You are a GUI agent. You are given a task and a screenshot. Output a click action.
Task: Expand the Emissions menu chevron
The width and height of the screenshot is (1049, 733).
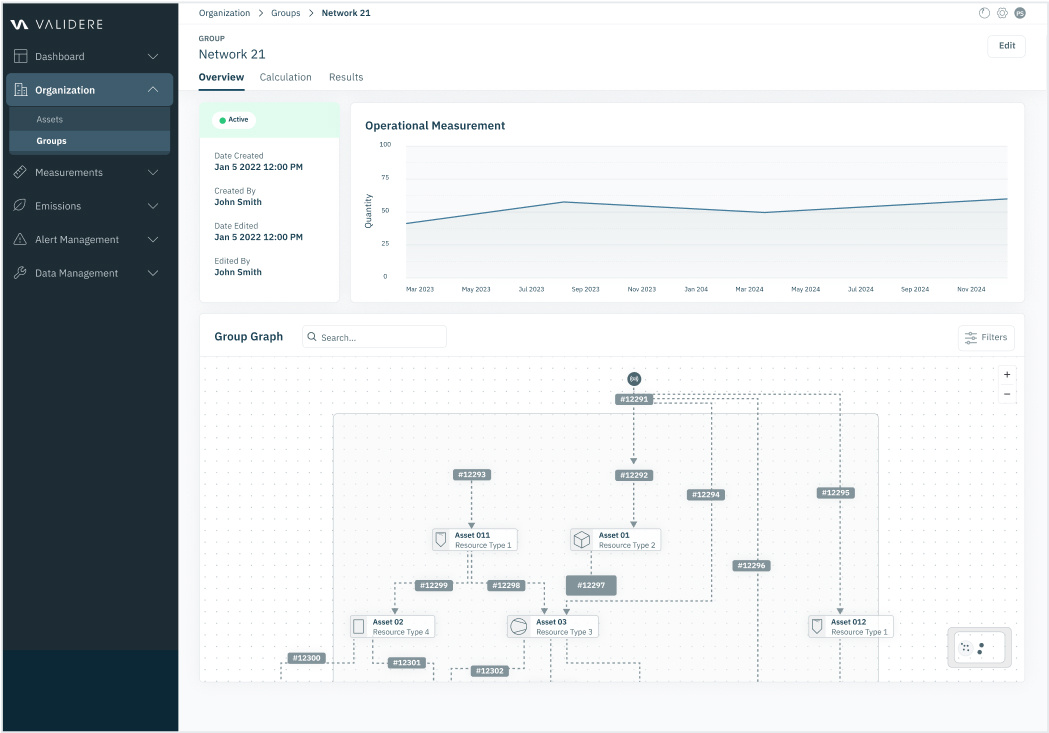[153, 205]
